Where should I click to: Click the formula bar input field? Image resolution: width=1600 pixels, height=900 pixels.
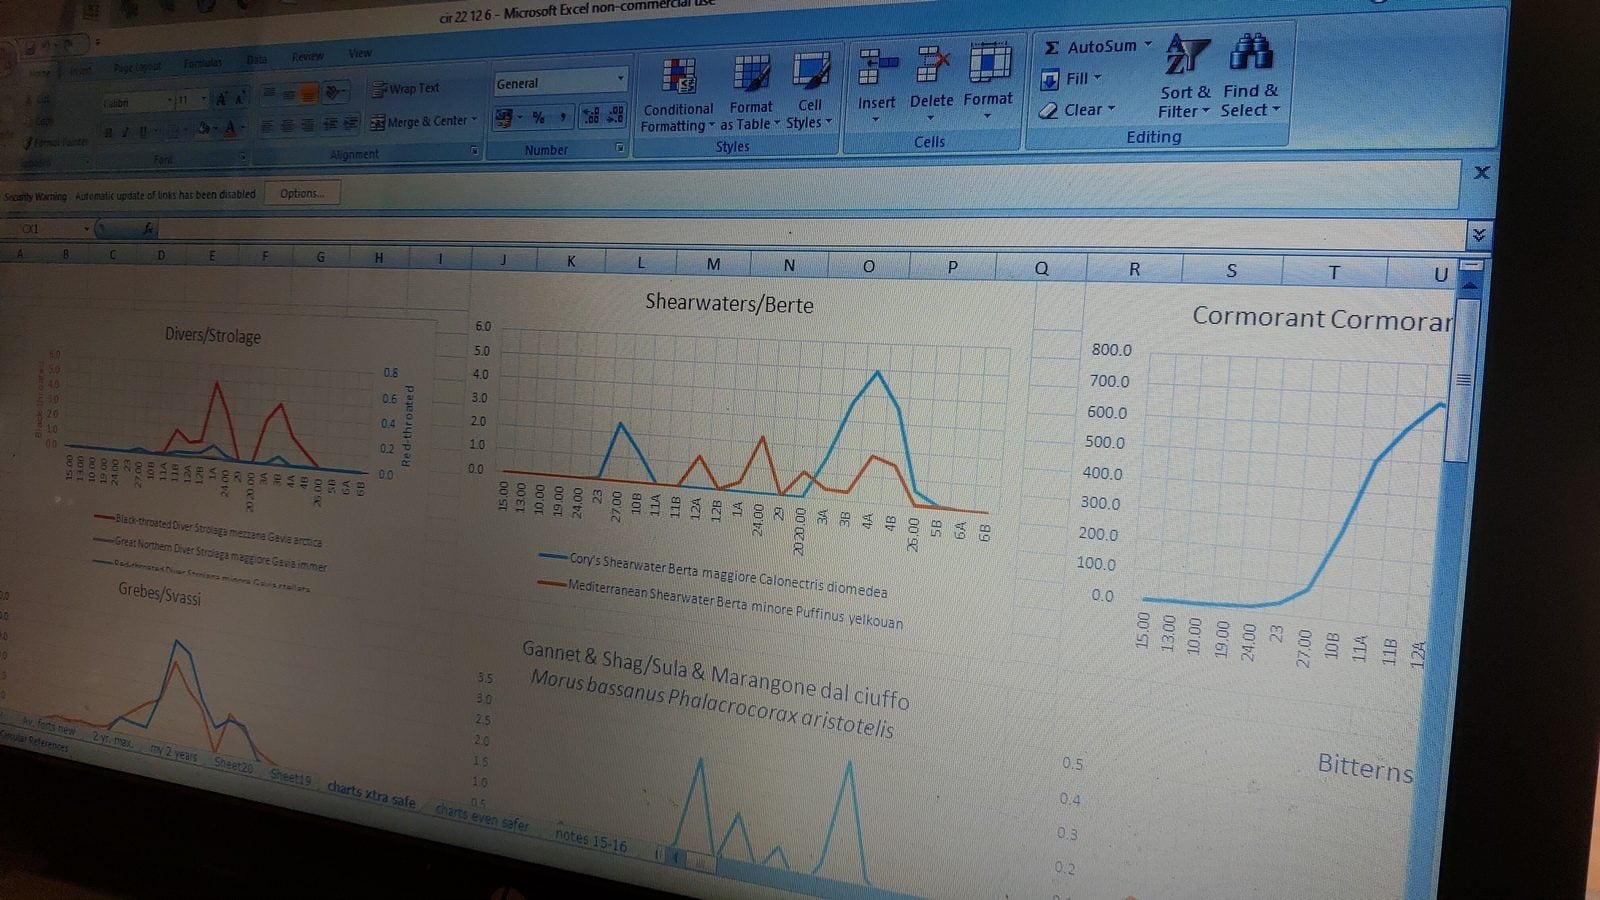point(810,234)
